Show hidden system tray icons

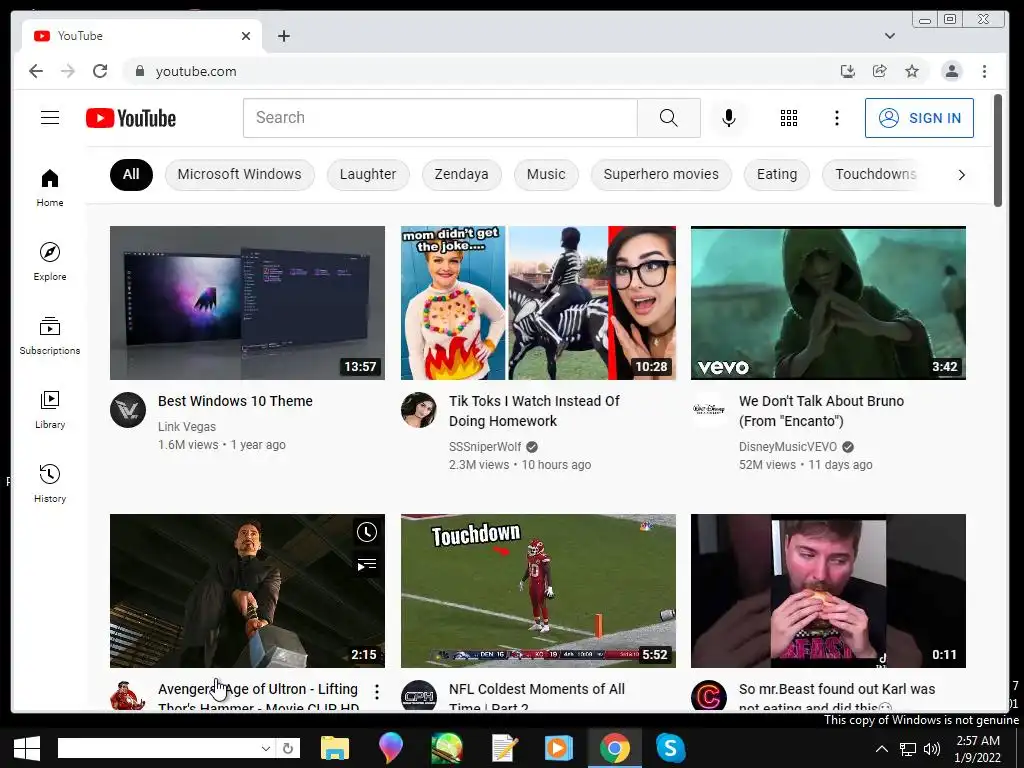[x=882, y=749]
